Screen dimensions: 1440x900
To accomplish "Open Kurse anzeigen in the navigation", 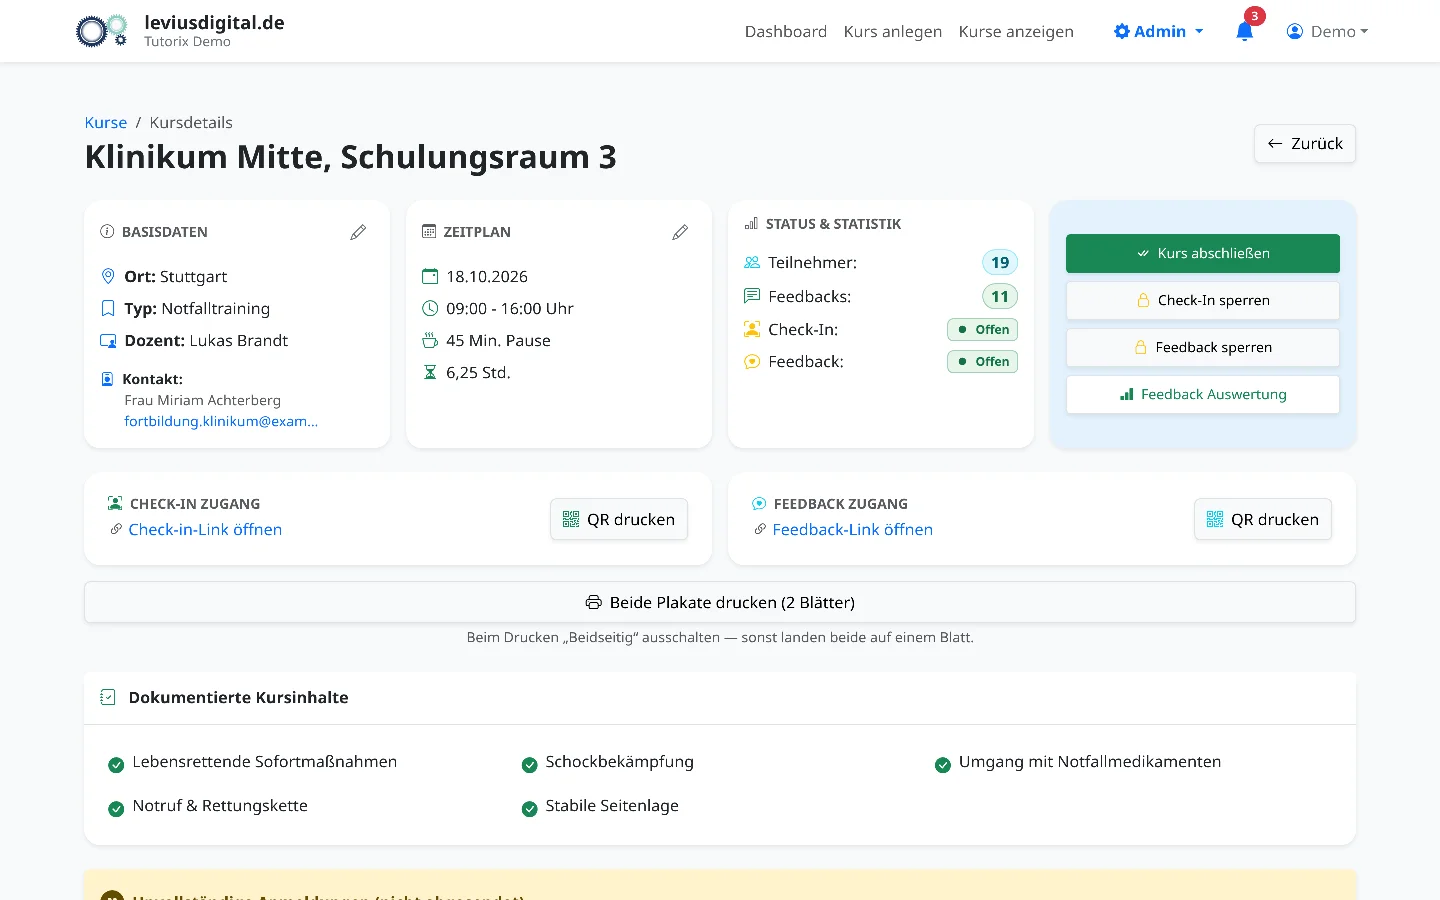I will pos(1016,31).
